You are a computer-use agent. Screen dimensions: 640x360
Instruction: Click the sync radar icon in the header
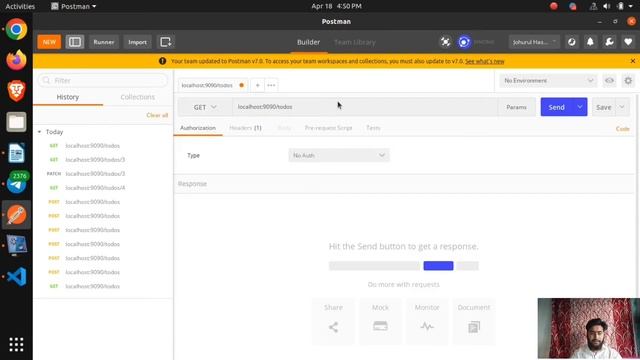pos(571,42)
